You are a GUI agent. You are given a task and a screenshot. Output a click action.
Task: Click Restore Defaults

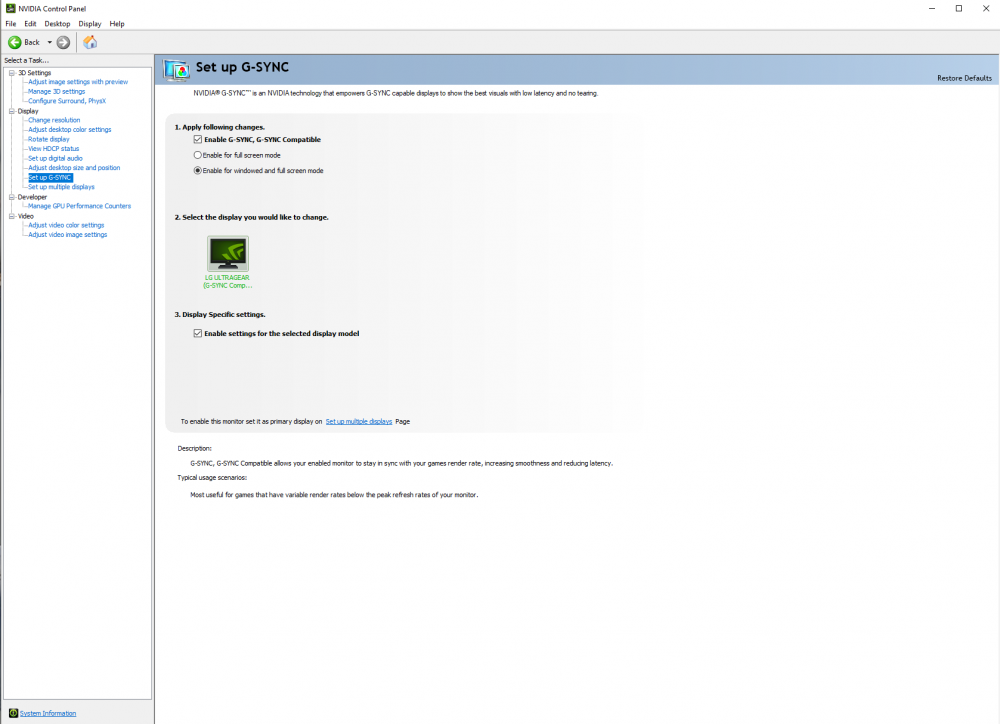[x=964, y=76]
